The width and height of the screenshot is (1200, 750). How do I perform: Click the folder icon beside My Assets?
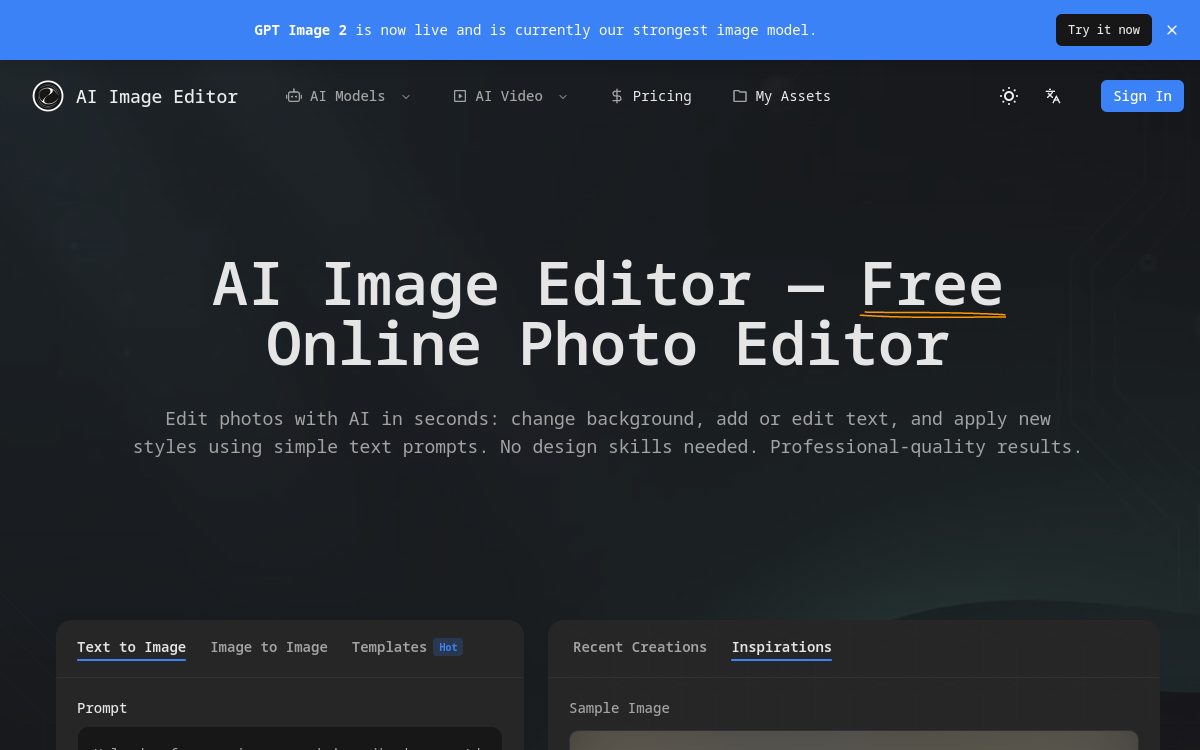coord(740,96)
